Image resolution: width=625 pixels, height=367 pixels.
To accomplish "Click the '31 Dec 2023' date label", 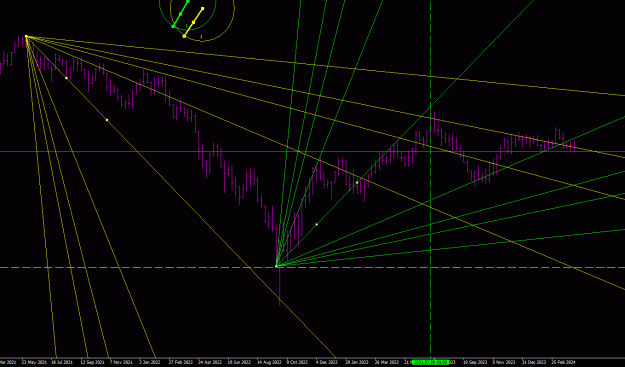I will pyautogui.click(x=534, y=362).
